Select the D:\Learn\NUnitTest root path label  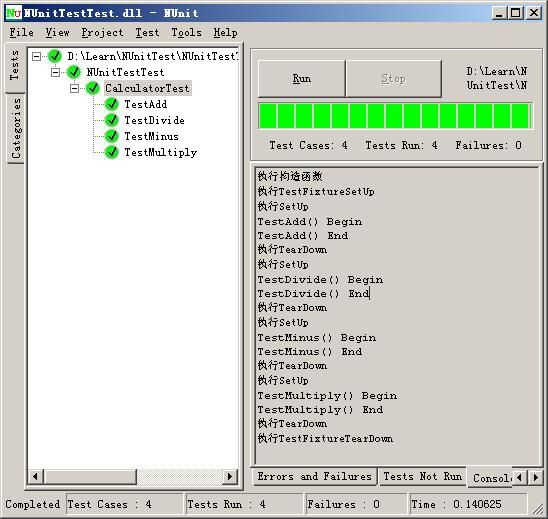(153, 56)
